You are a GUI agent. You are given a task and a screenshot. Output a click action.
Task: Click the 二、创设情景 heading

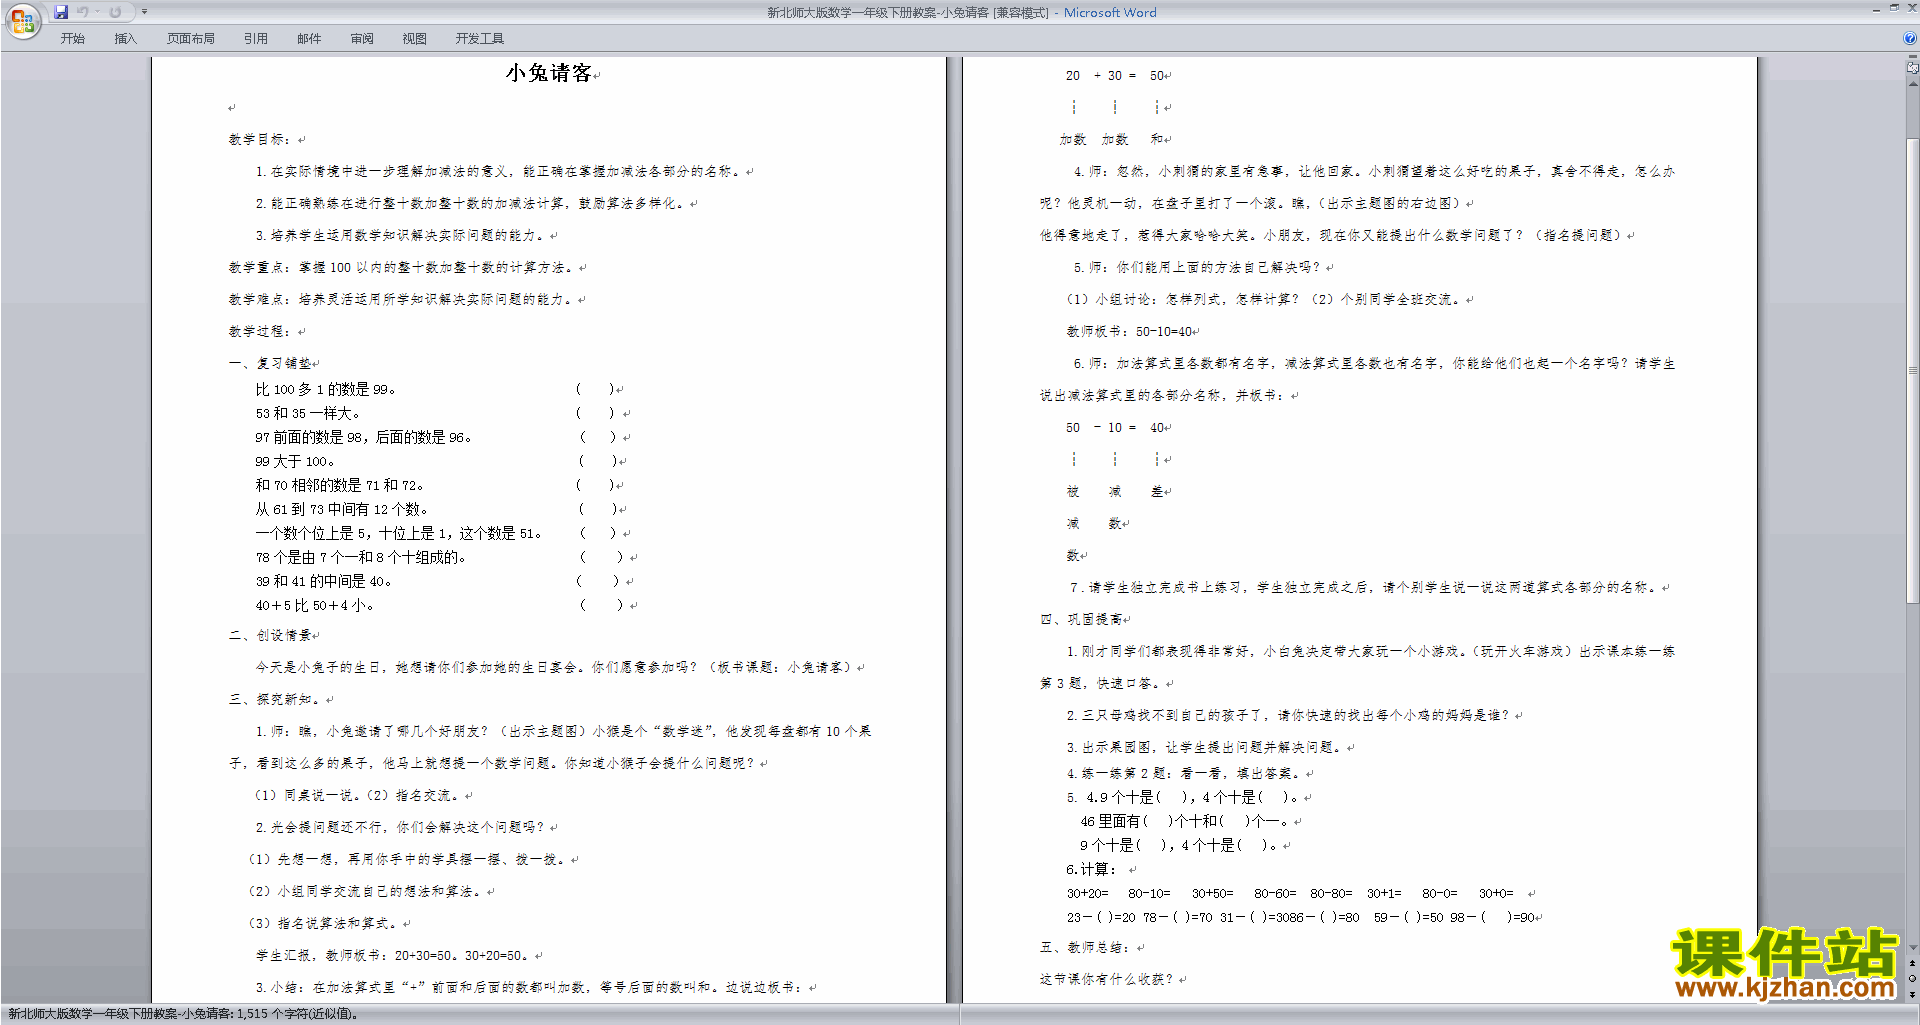(x=270, y=635)
